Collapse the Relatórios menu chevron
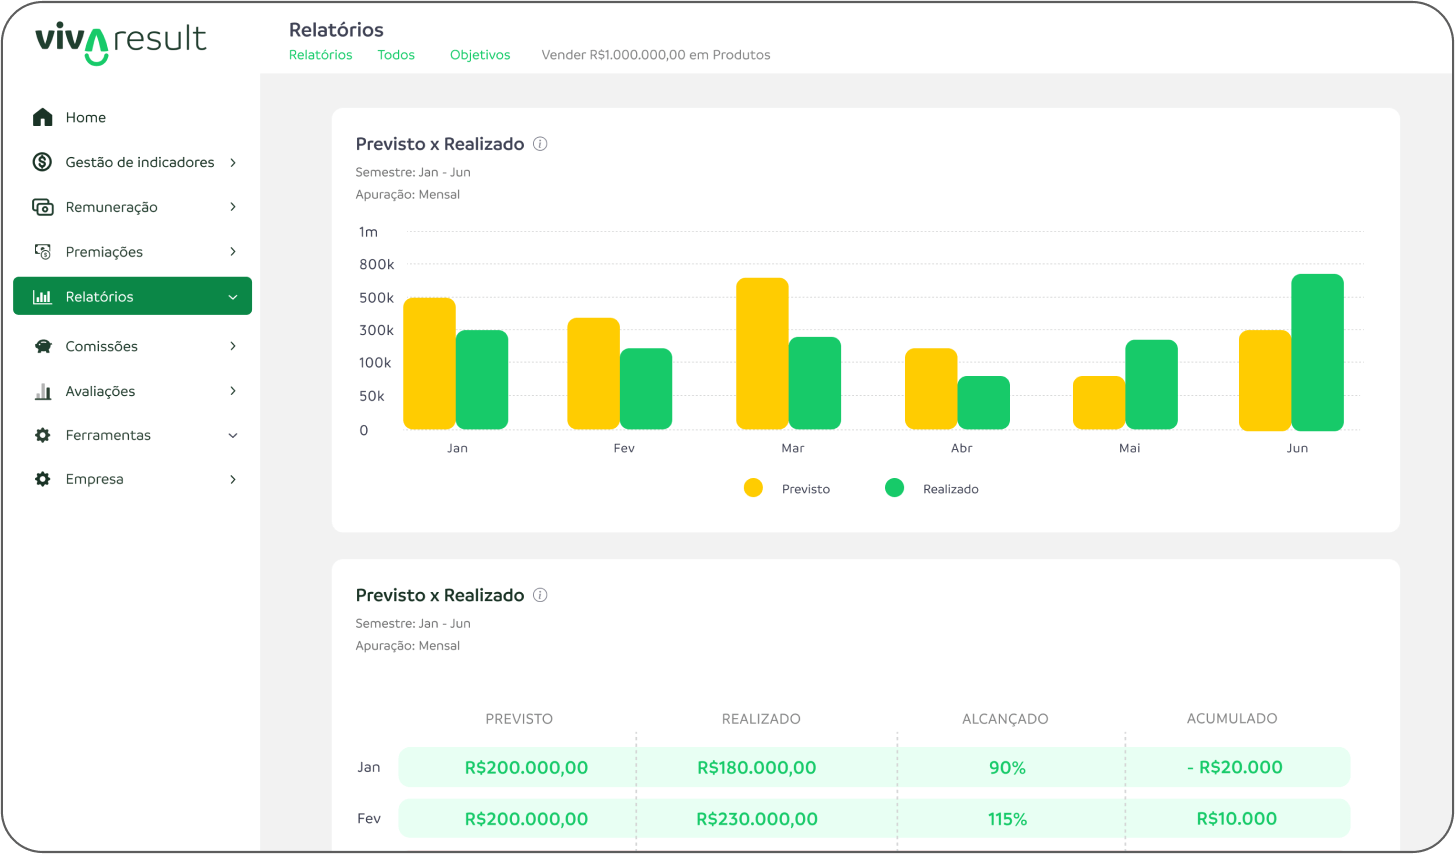 [233, 297]
